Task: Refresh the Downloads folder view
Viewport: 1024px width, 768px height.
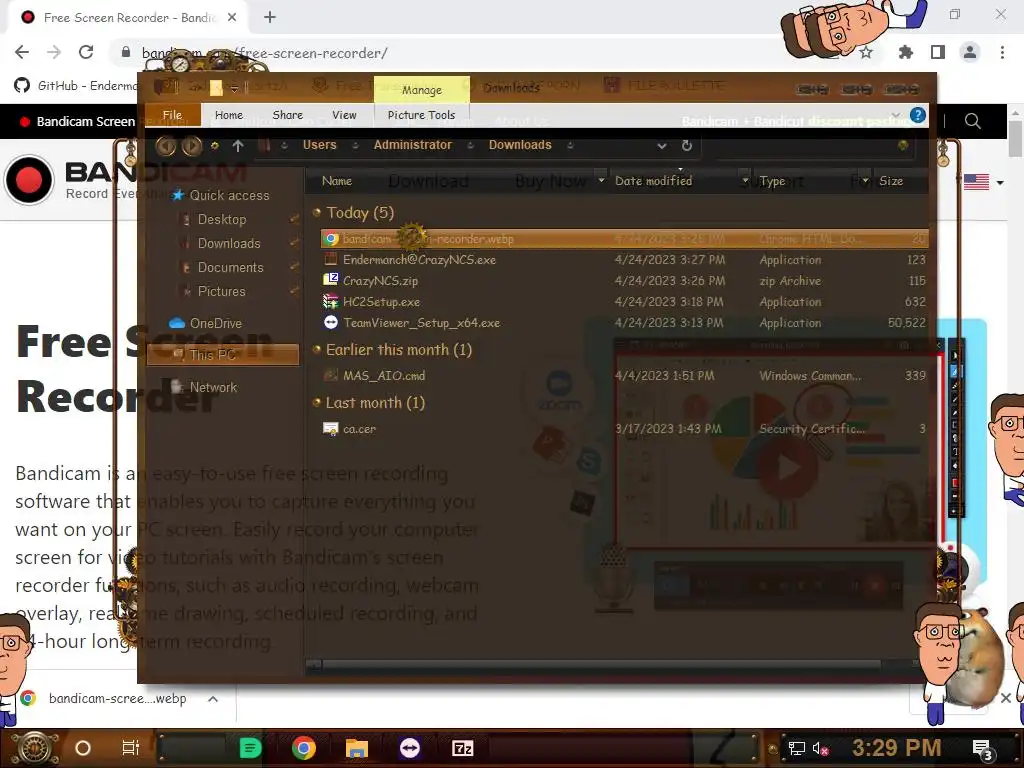Action: 686,145
